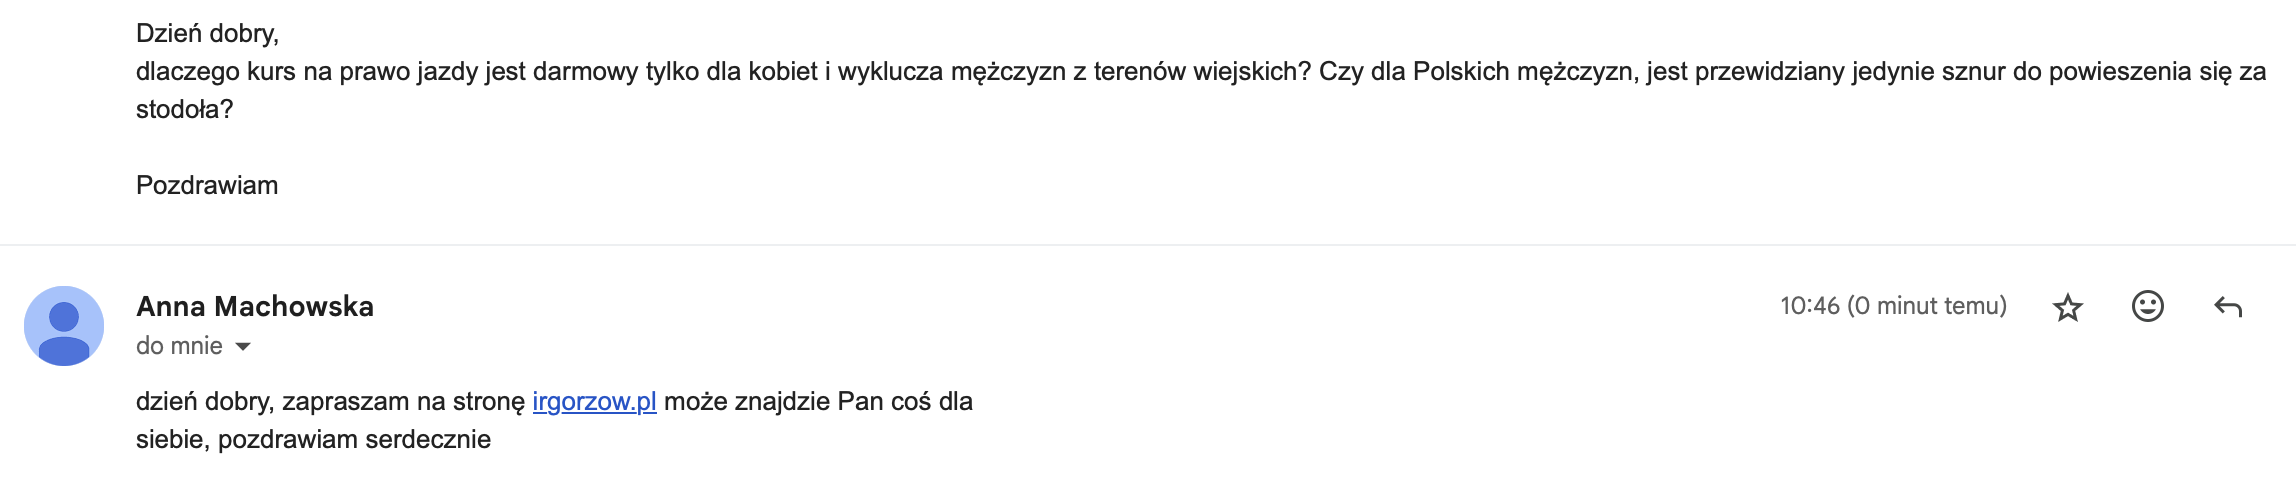Star the message from Anna Machowska
Screen dimensions: 2296x480
2067,307
